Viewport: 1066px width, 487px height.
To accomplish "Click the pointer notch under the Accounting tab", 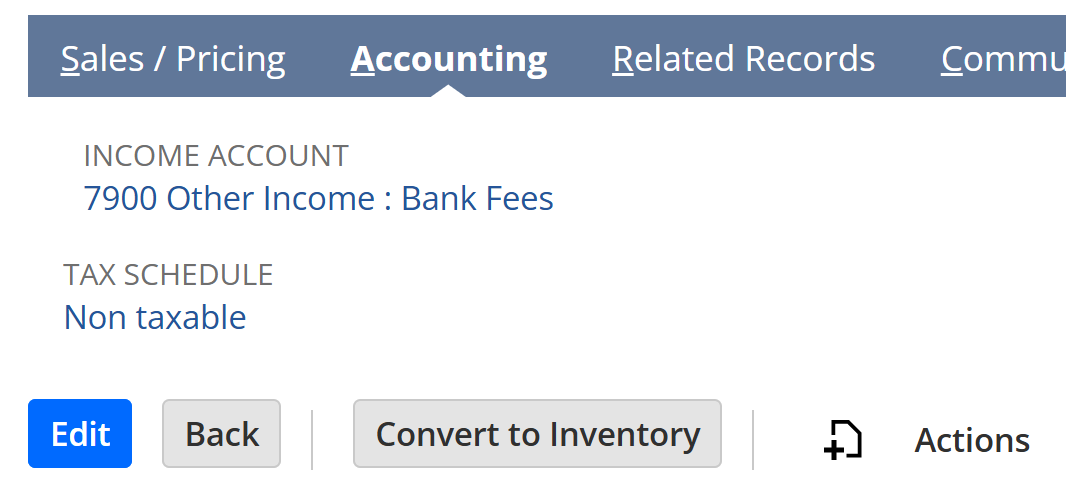I will pos(448,91).
